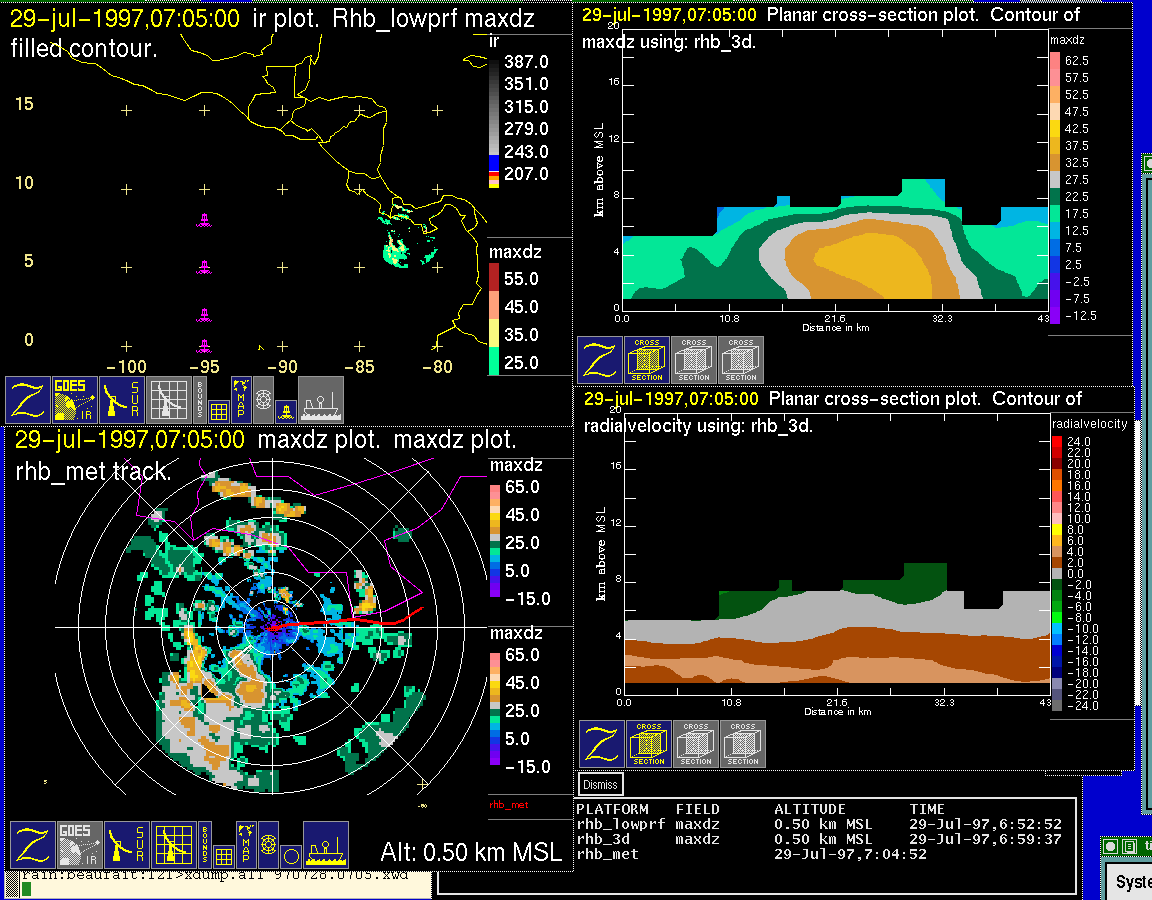The width and height of the screenshot is (1152, 900).
Task: Select radar grid icon in maxdz plot toolbar
Action: point(174,844)
